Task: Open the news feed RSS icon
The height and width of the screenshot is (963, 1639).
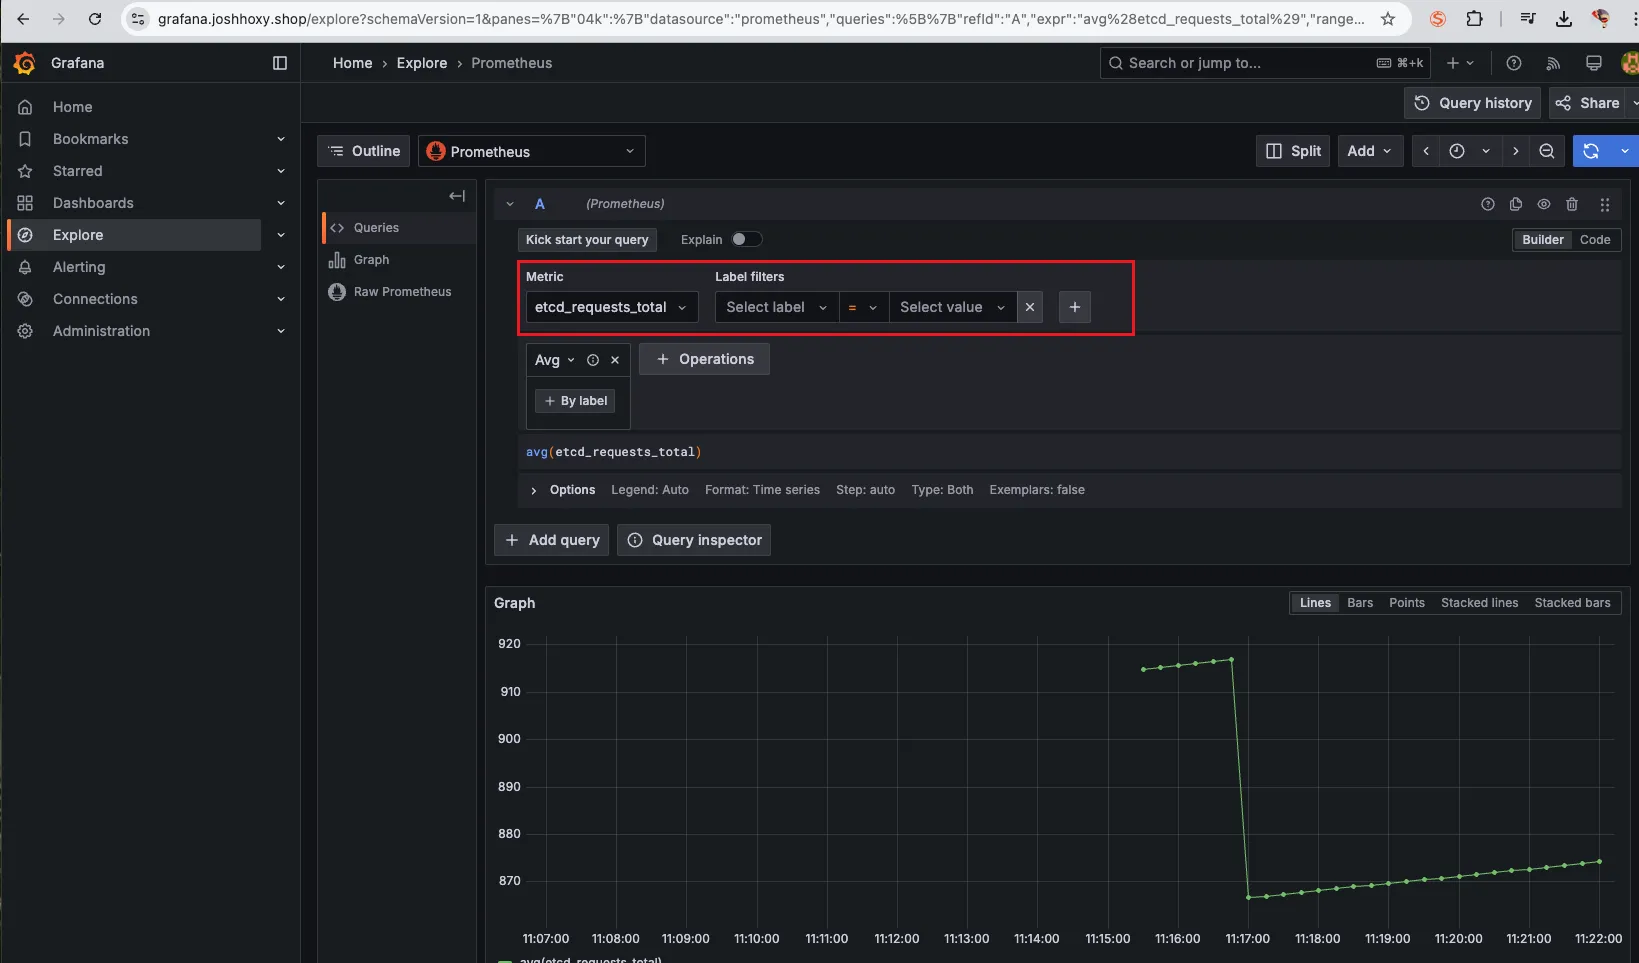Action: tap(1553, 63)
